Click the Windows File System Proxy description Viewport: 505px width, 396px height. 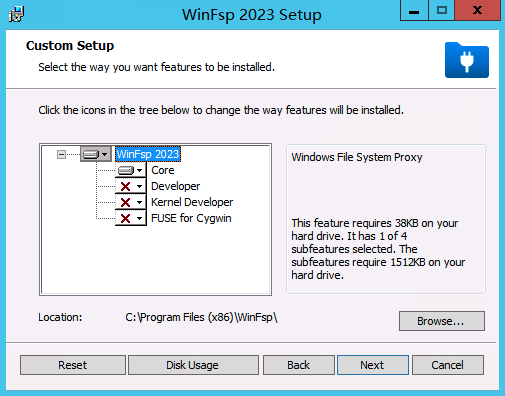pos(357,157)
